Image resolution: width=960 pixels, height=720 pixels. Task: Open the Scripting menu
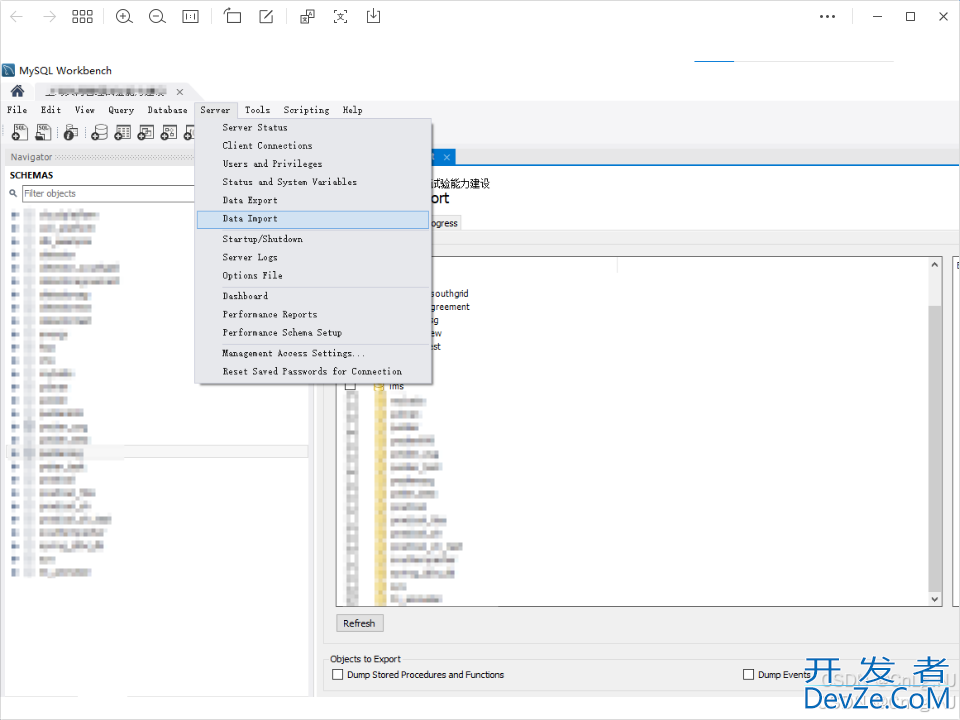click(306, 110)
